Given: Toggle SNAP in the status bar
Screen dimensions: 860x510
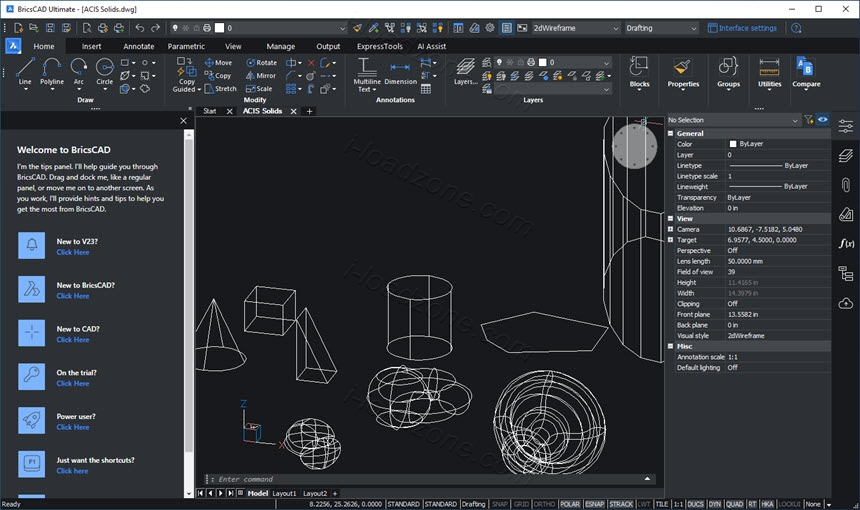Looking at the screenshot, I should click(x=500, y=504).
